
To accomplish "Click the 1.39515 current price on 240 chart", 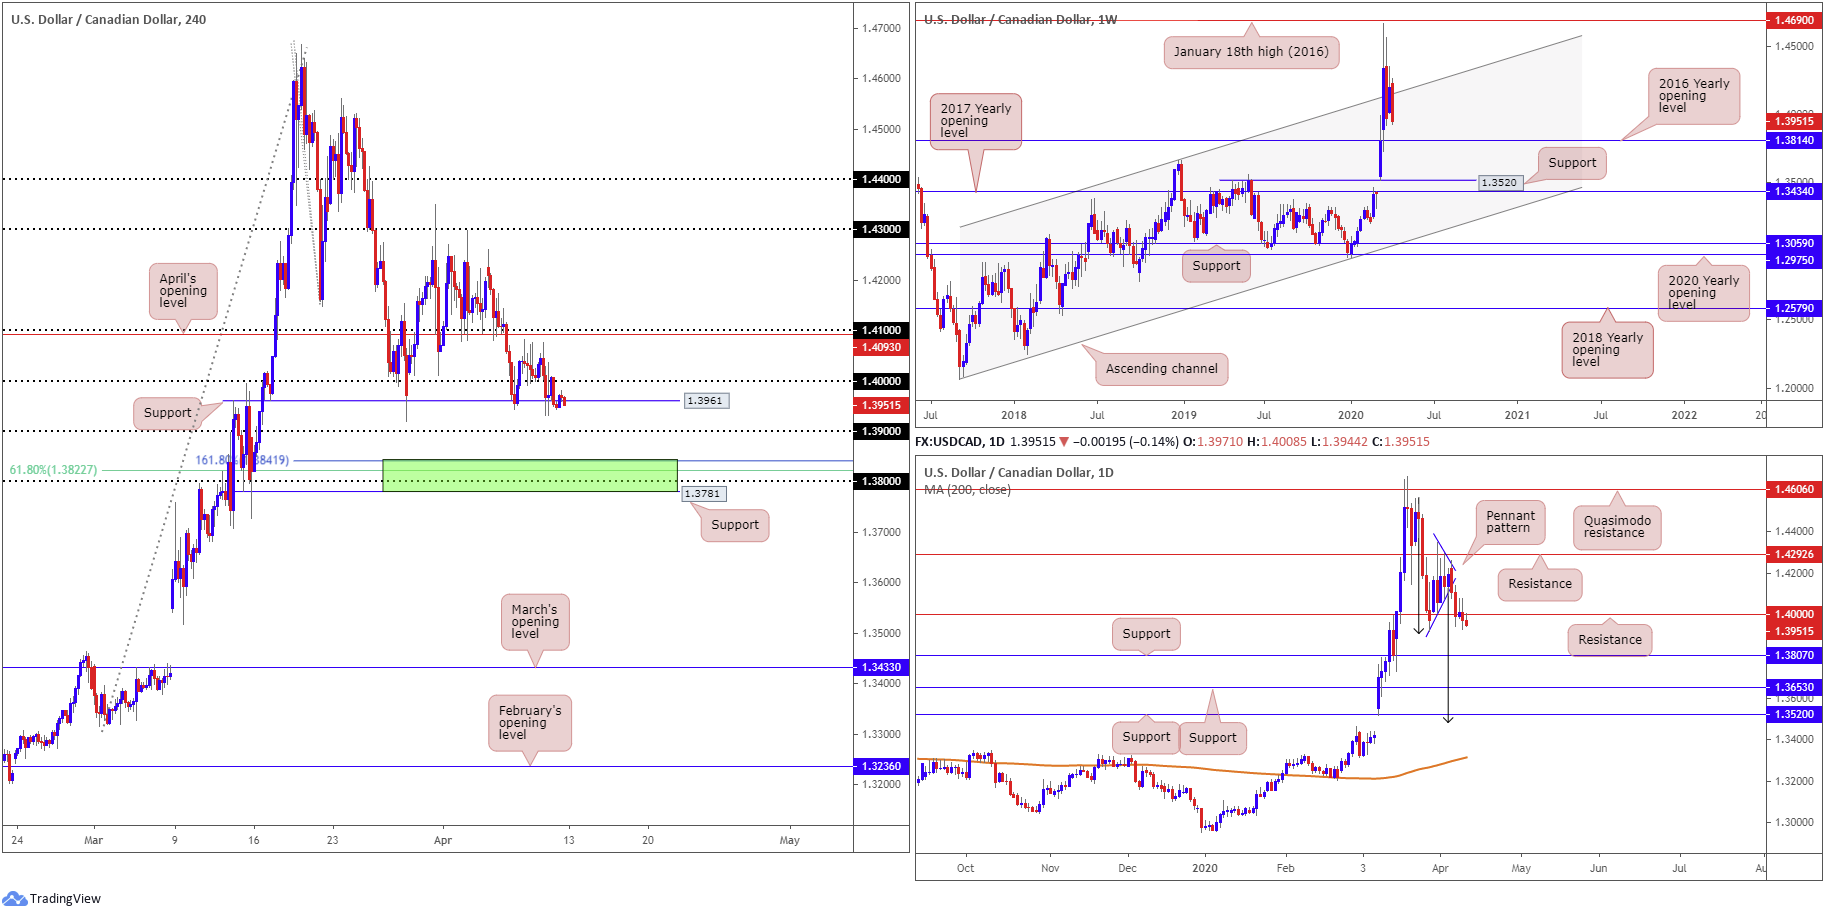I will pos(881,405).
